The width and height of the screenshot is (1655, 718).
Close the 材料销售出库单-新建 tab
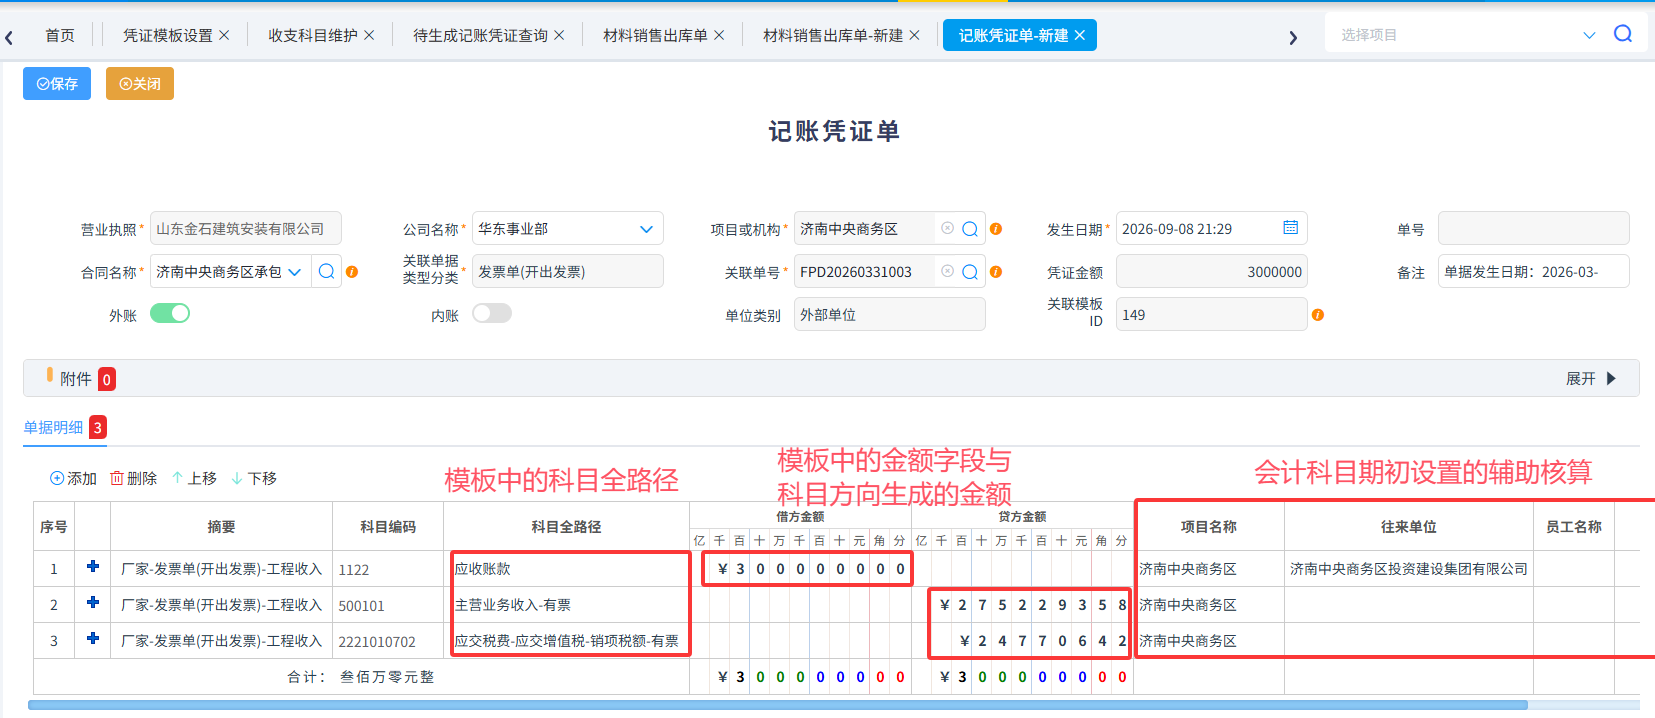point(914,35)
